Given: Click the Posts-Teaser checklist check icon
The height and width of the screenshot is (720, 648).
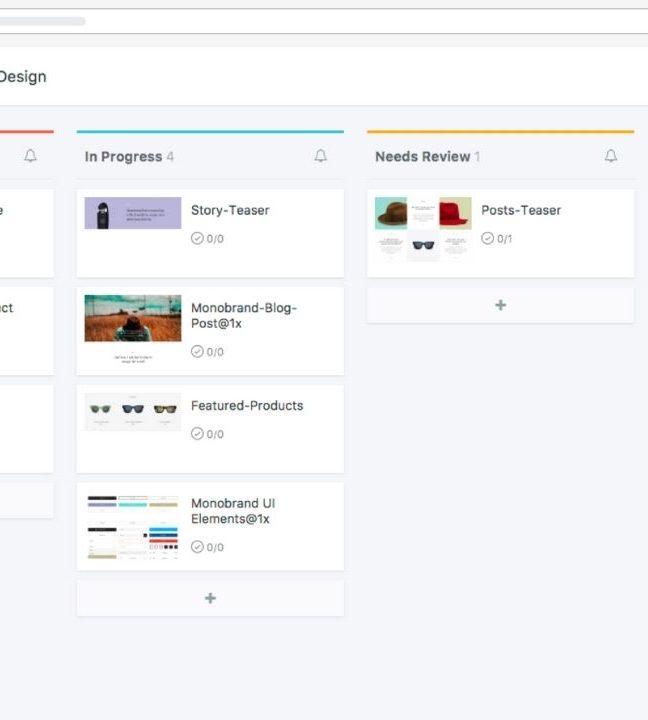Looking at the screenshot, I should point(487,238).
